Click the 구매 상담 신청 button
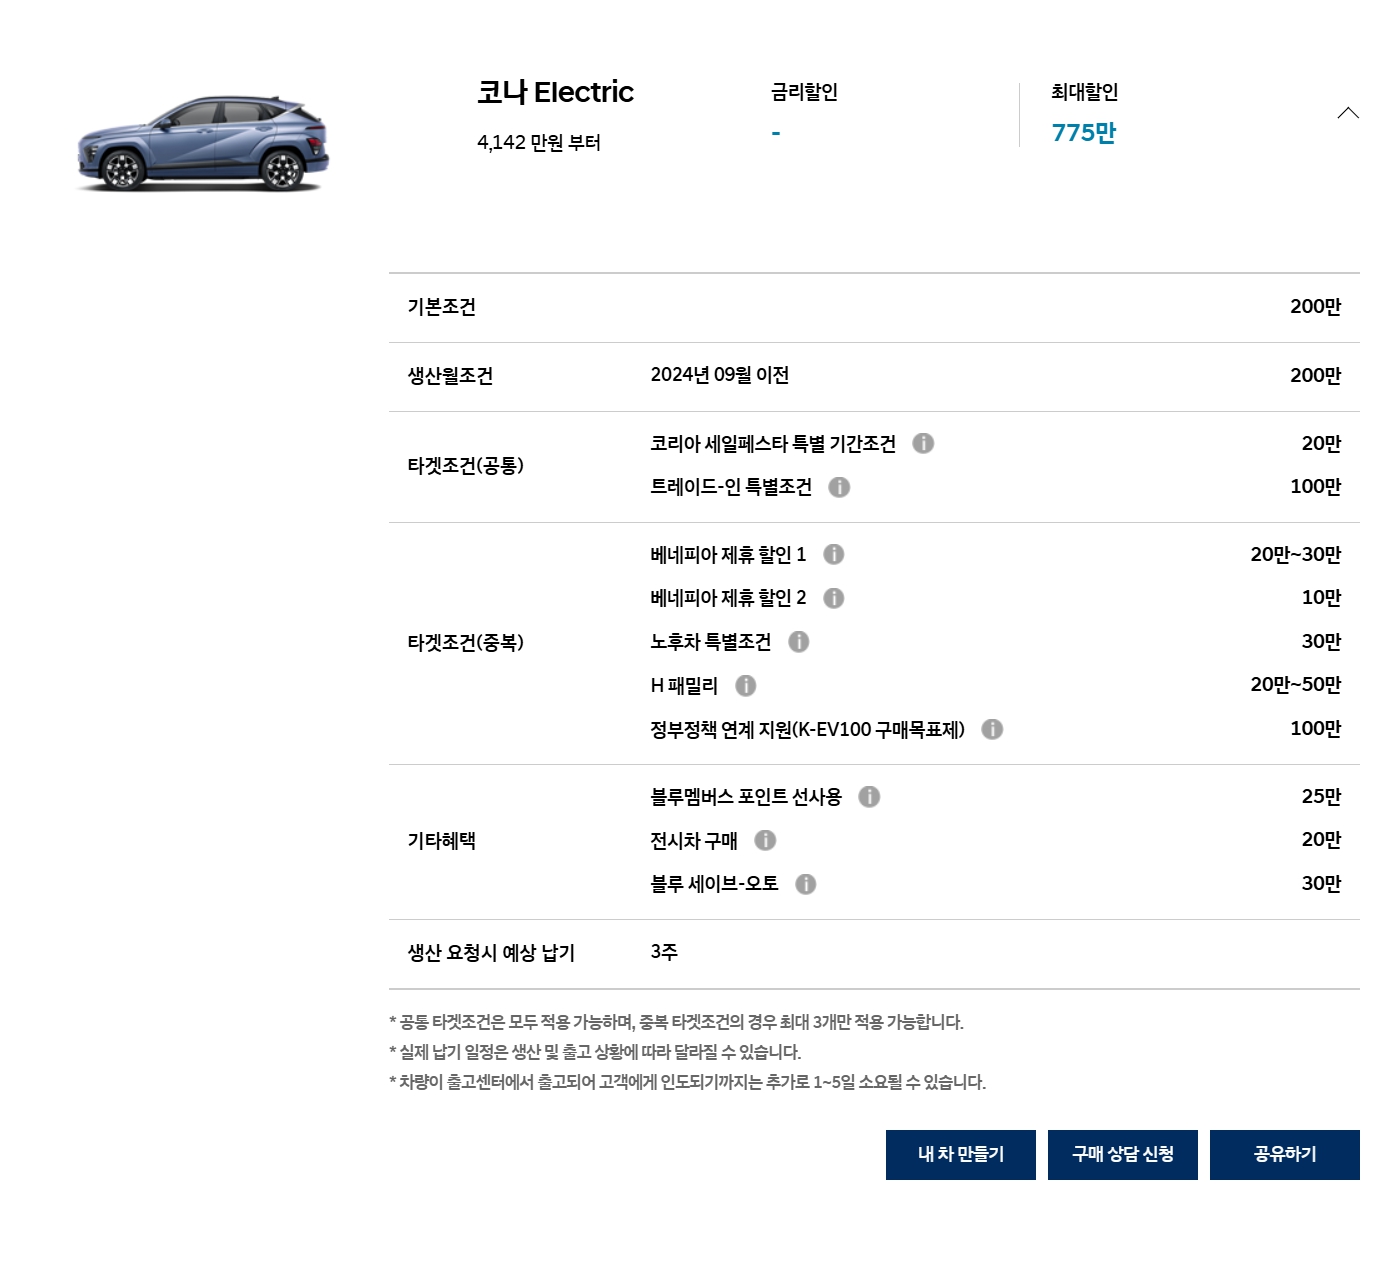The image size is (1397, 1266). click(x=1123, y=1155)
